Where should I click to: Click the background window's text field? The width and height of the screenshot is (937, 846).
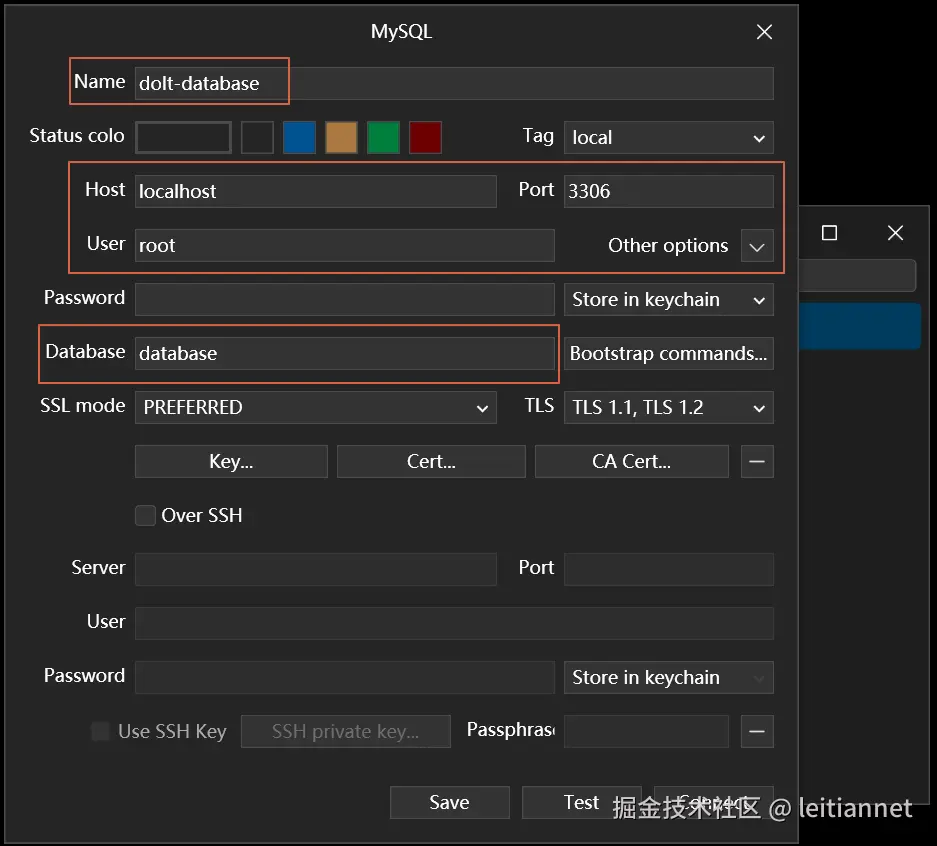[x=858, y=275]
